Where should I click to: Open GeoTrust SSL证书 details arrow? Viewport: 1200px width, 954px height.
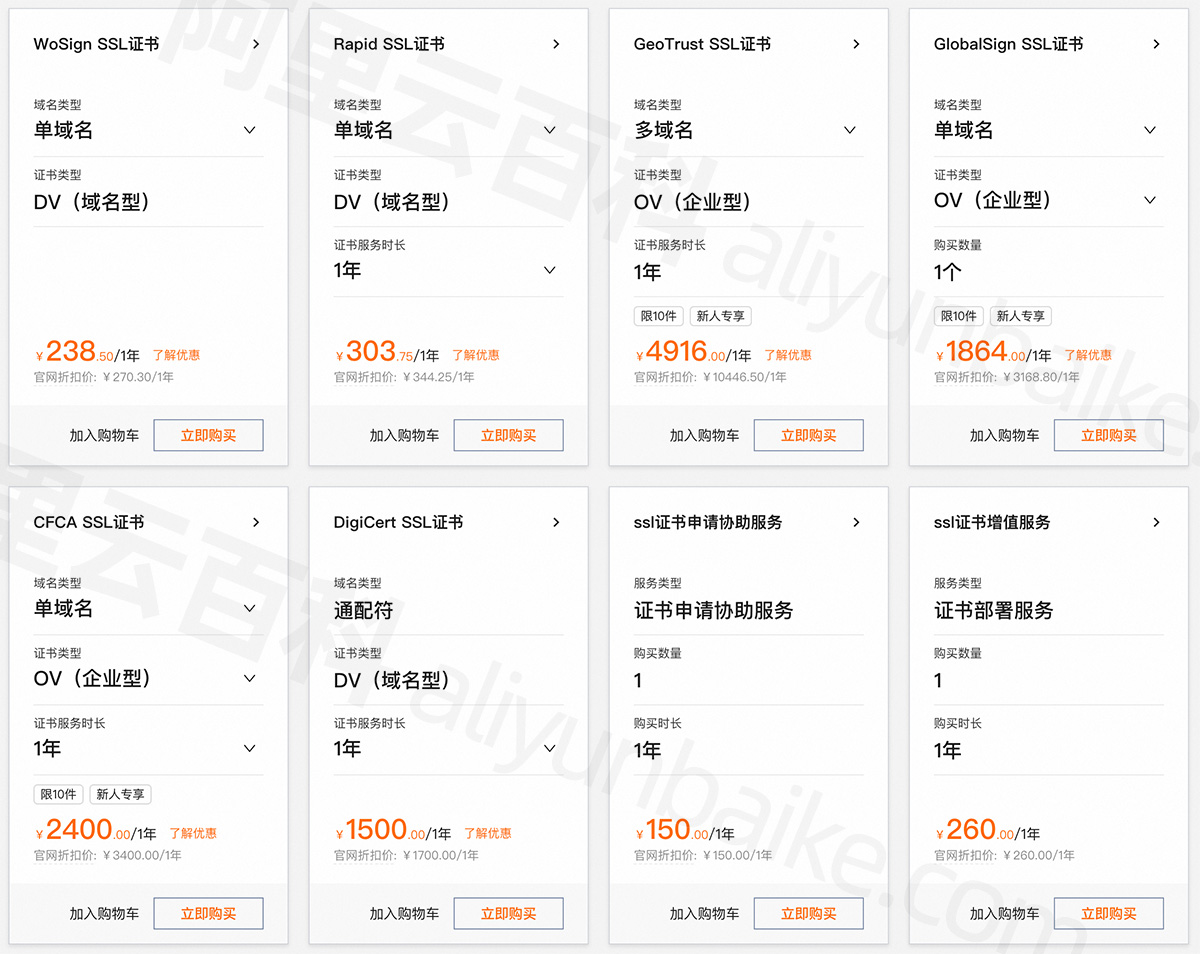pyautogui.click(x=856, y=44)
